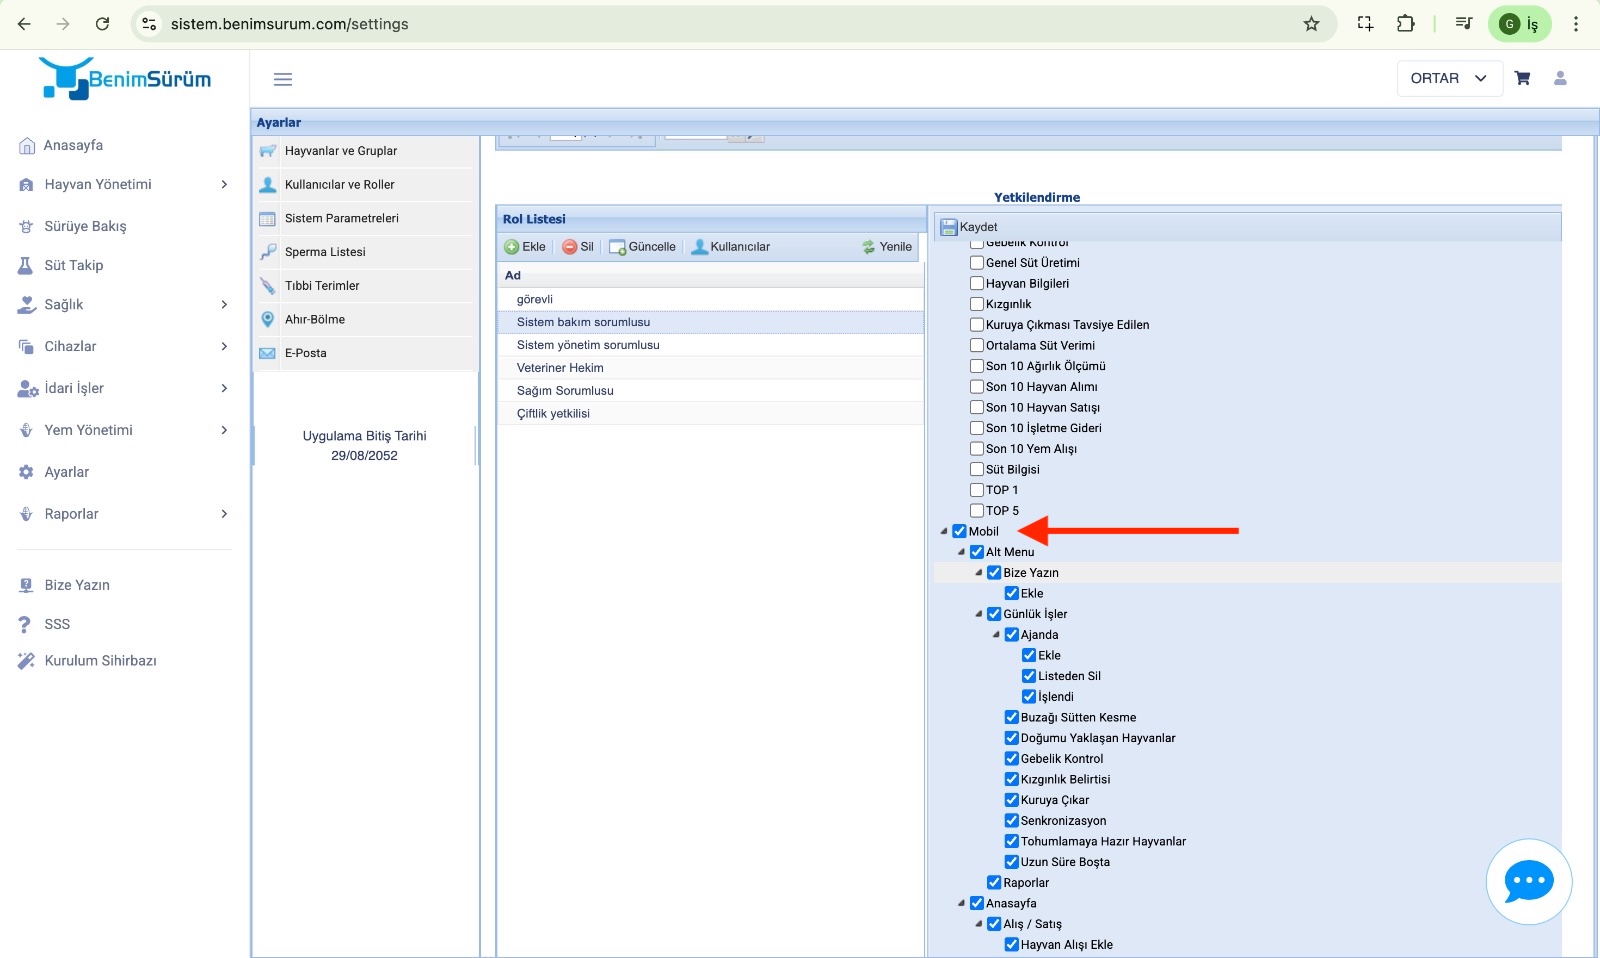Open the shopping cart icon
The width and height of the screenshot is (1600, 958).
point(1522,78)
